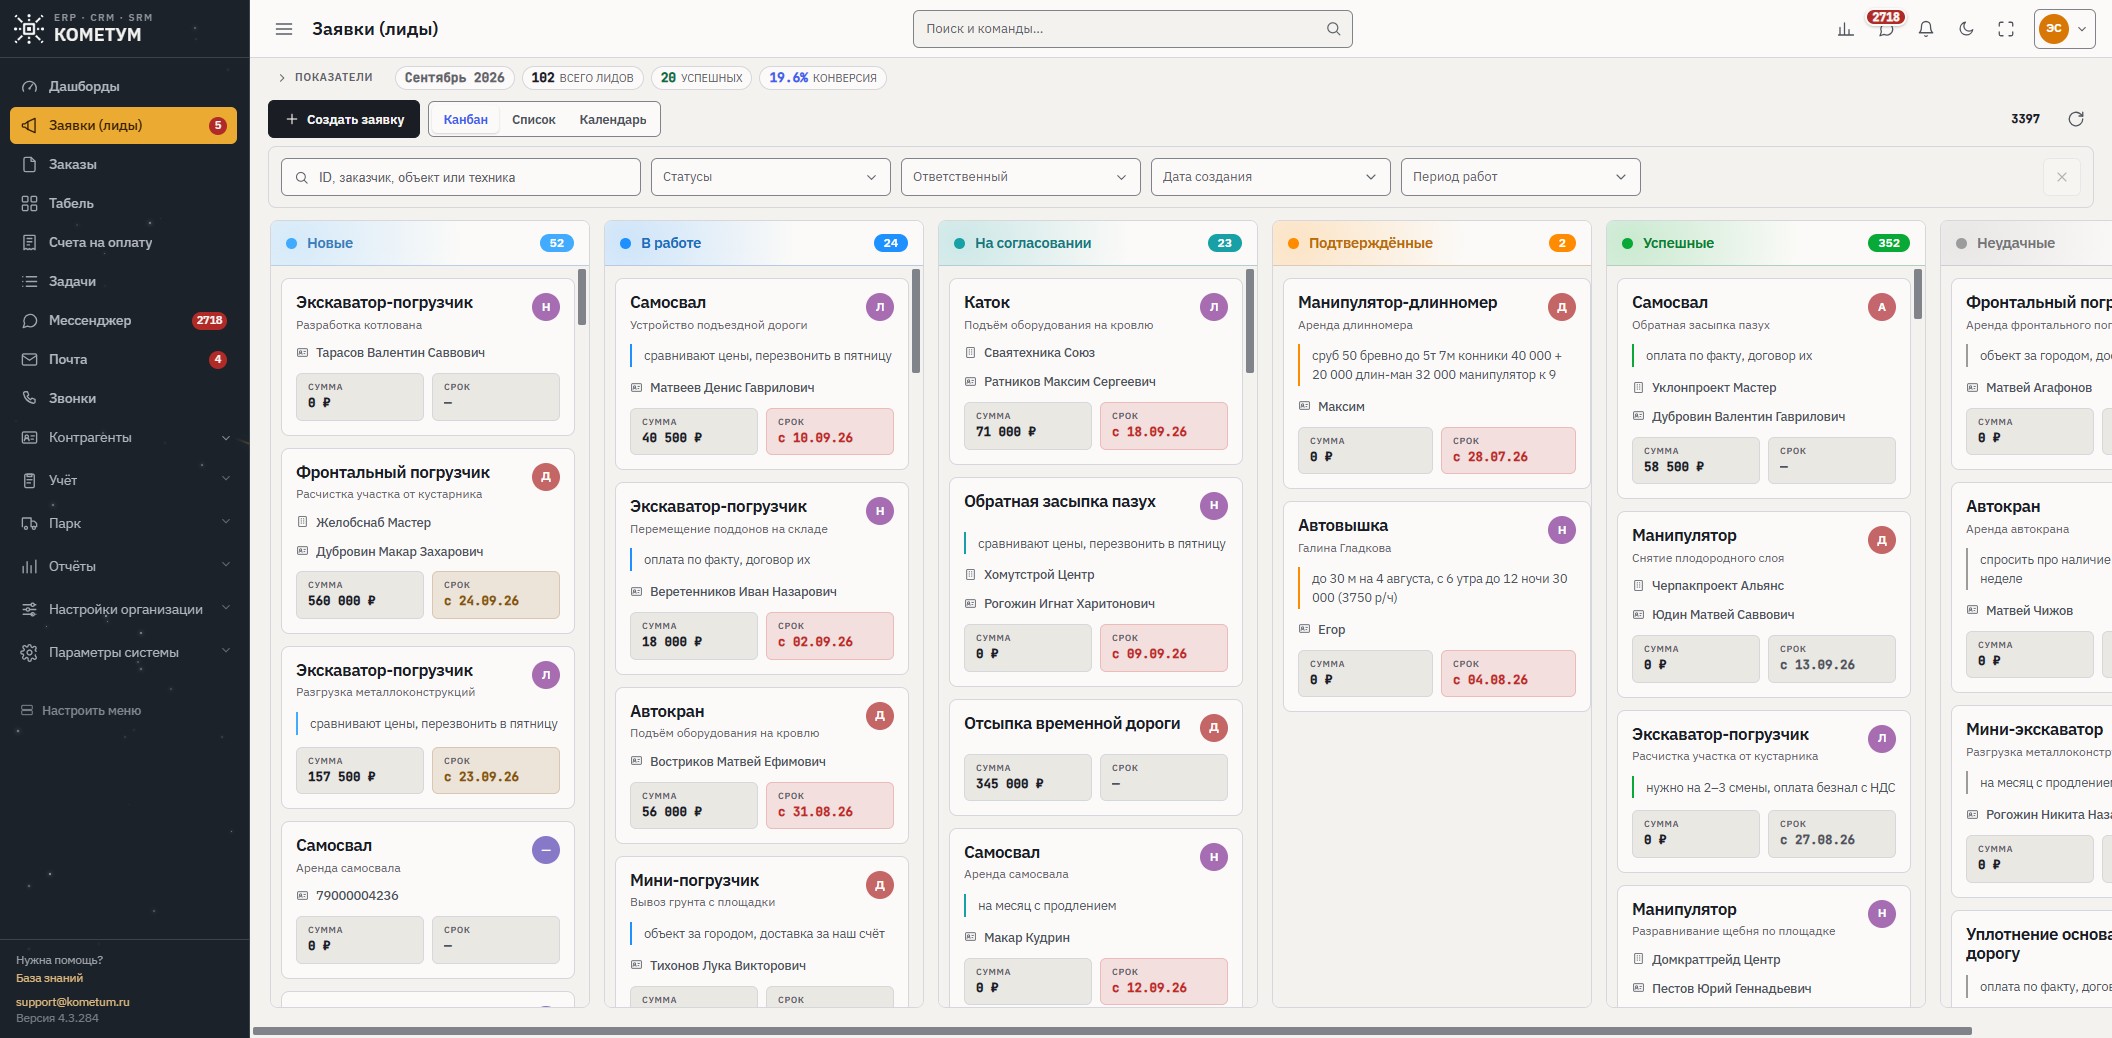Click the Новые column vertical scrollbar
The image size is (2112, 1038).
(582, 296)
